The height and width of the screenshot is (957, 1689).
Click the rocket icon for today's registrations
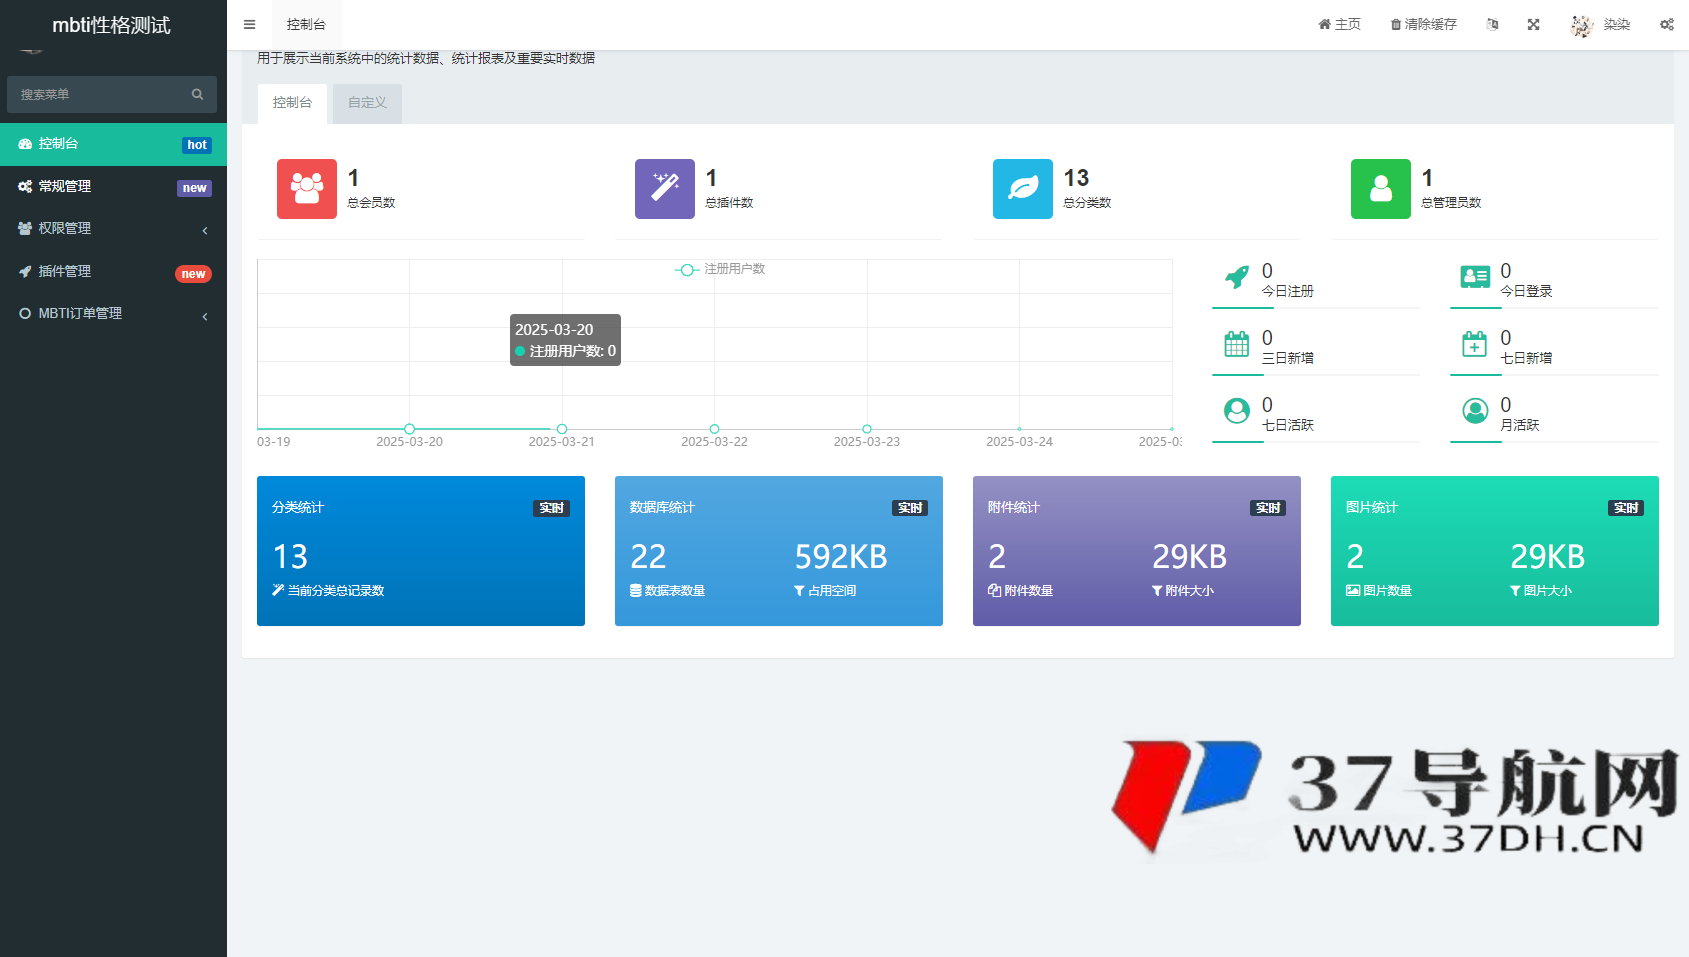pos(1237,277)
